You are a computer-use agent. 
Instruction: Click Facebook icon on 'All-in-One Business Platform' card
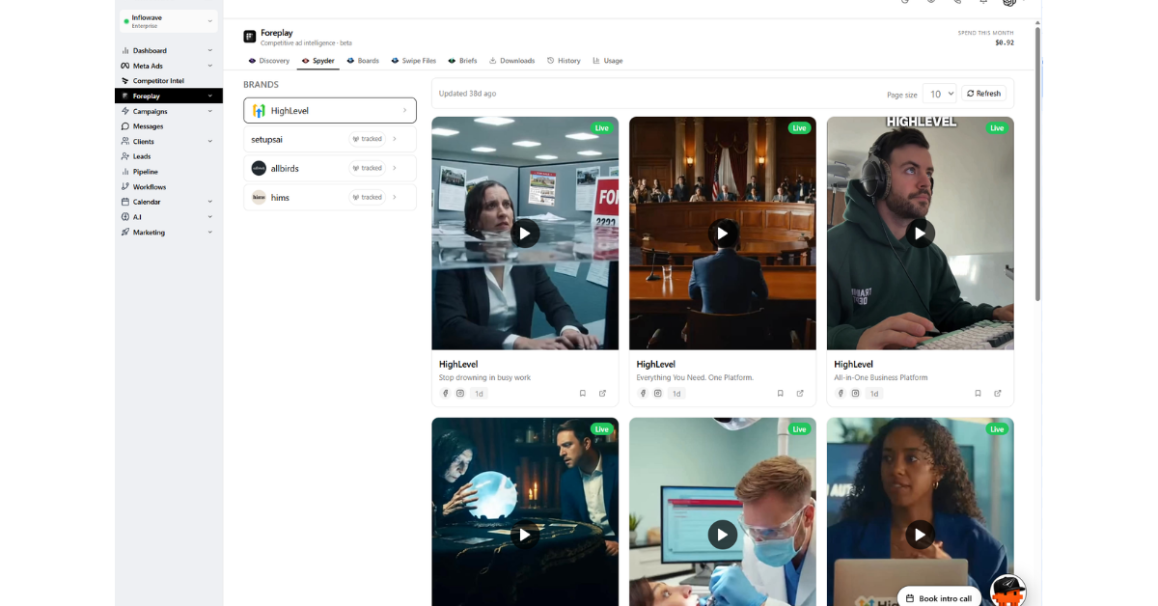[840, 393]
